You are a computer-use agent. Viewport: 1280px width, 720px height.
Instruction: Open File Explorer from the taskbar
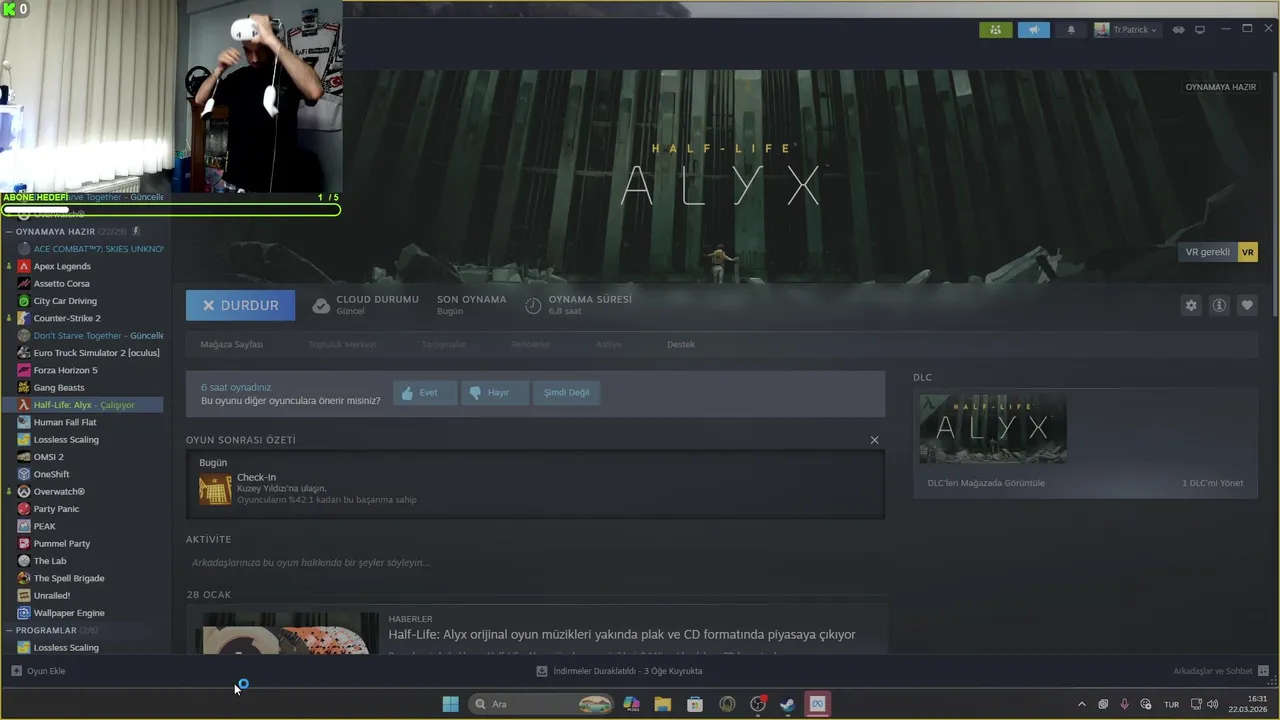[x=663, y=704]
